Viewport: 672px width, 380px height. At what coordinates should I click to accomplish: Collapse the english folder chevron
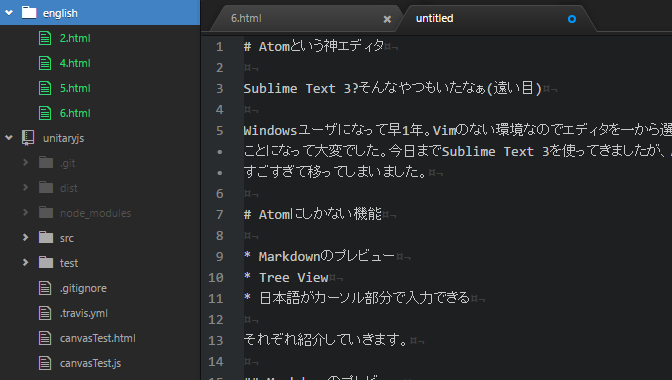[9, 13]
